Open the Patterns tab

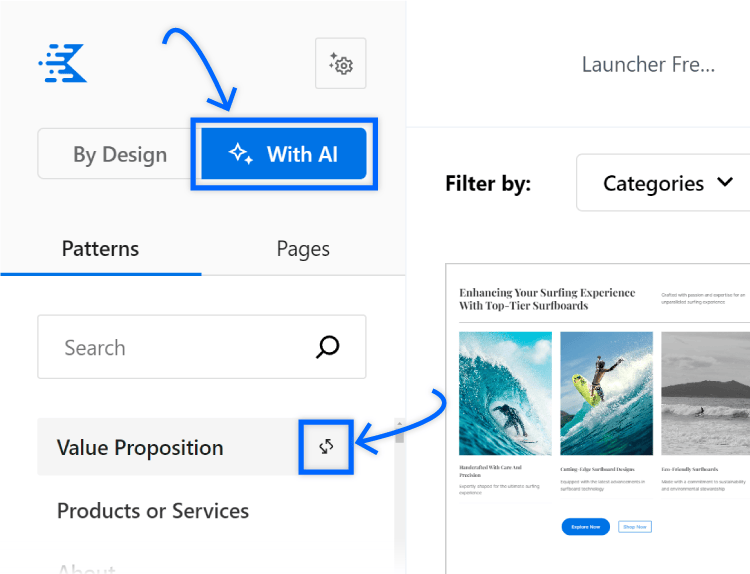click(100, 249)
